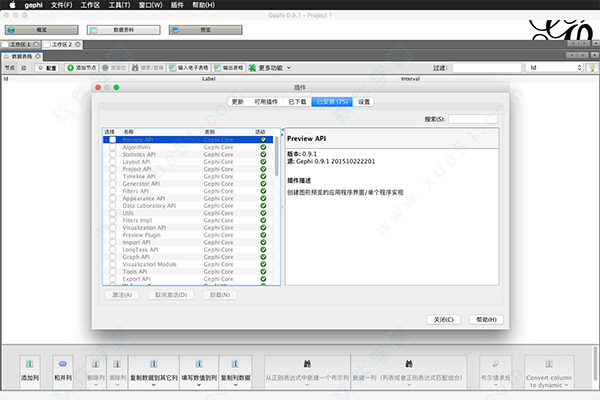Click 输出表格 export table

point(228,68)
